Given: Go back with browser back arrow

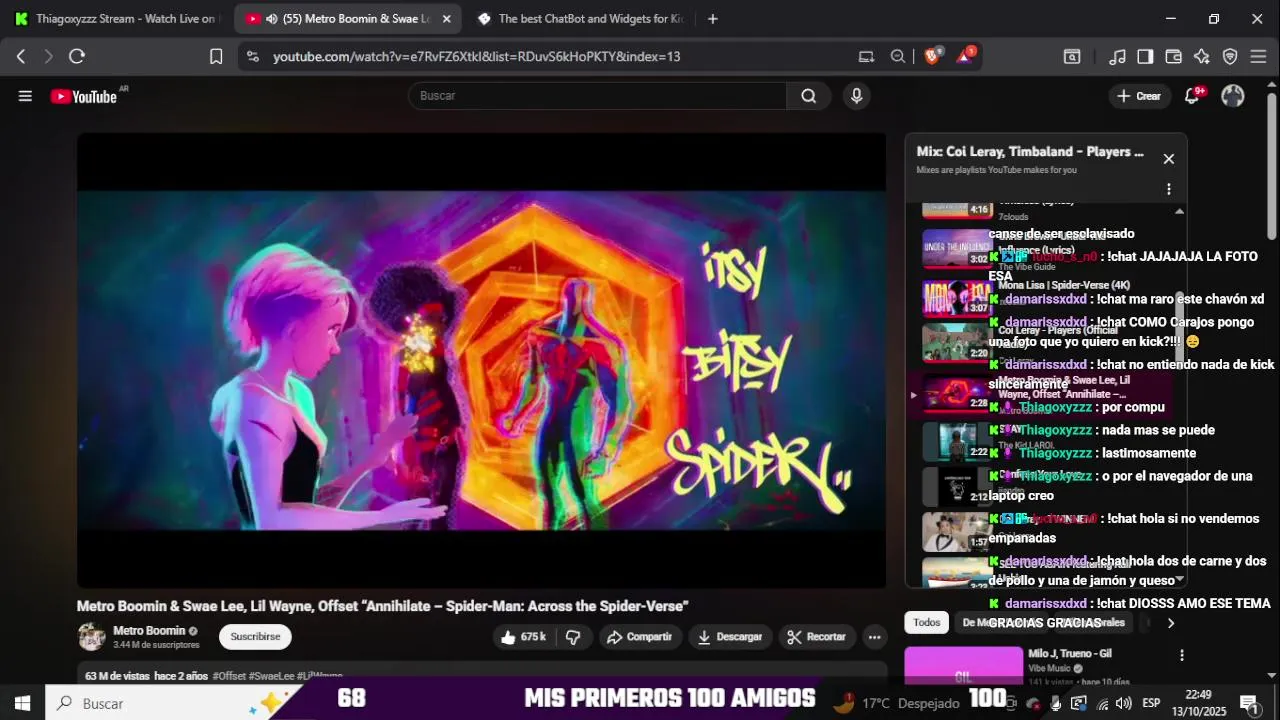Looking at the screenshot, I should [x=21, y=57].
